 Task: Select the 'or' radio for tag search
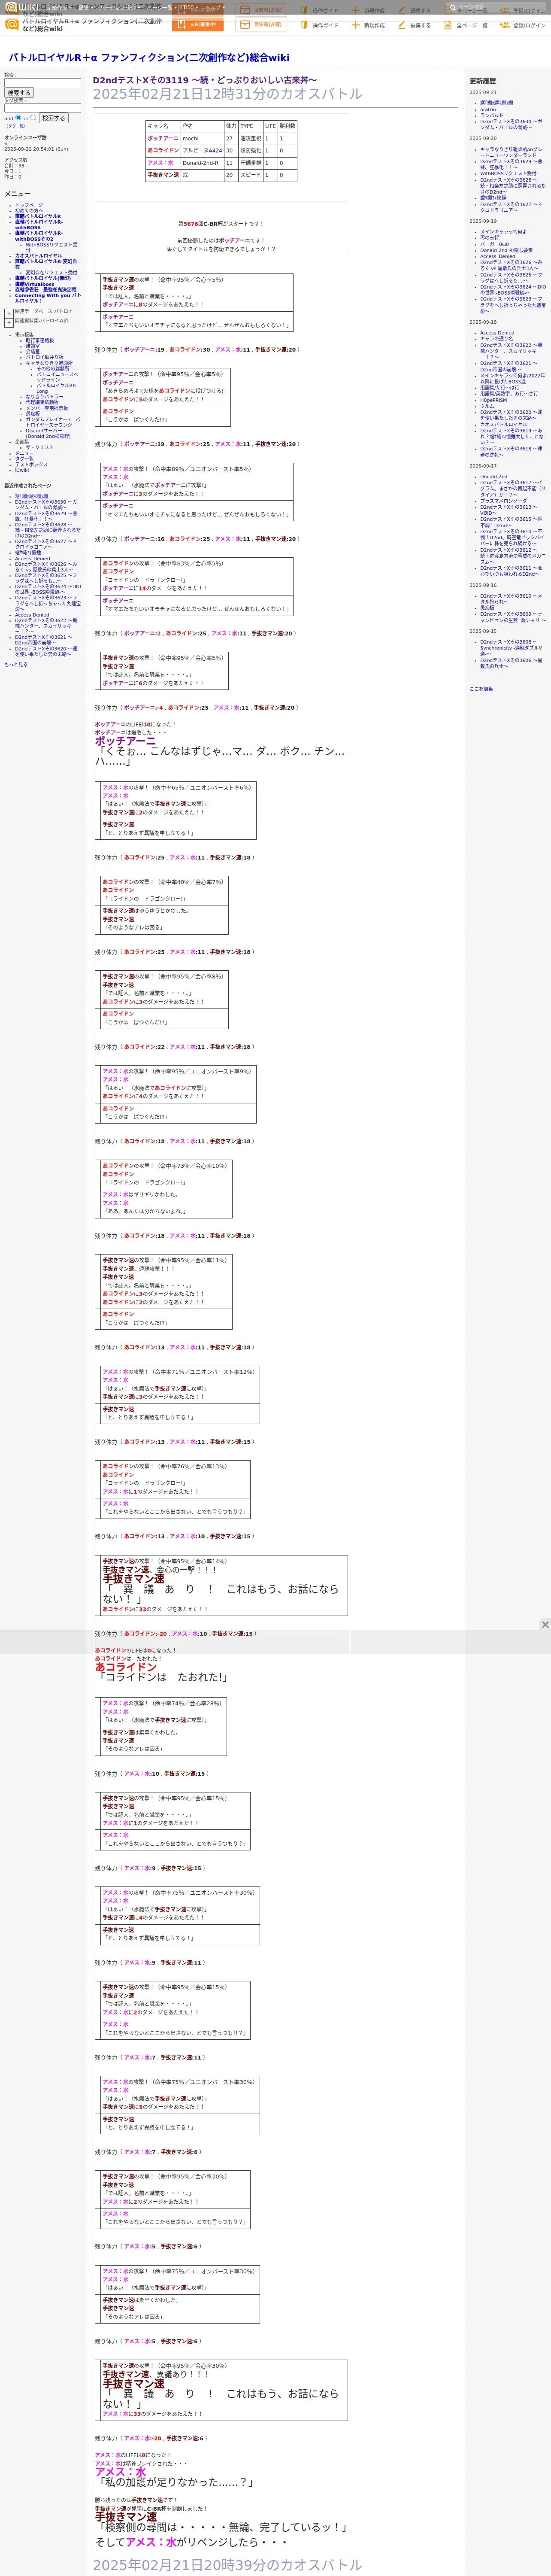click(x=33, y=118)
